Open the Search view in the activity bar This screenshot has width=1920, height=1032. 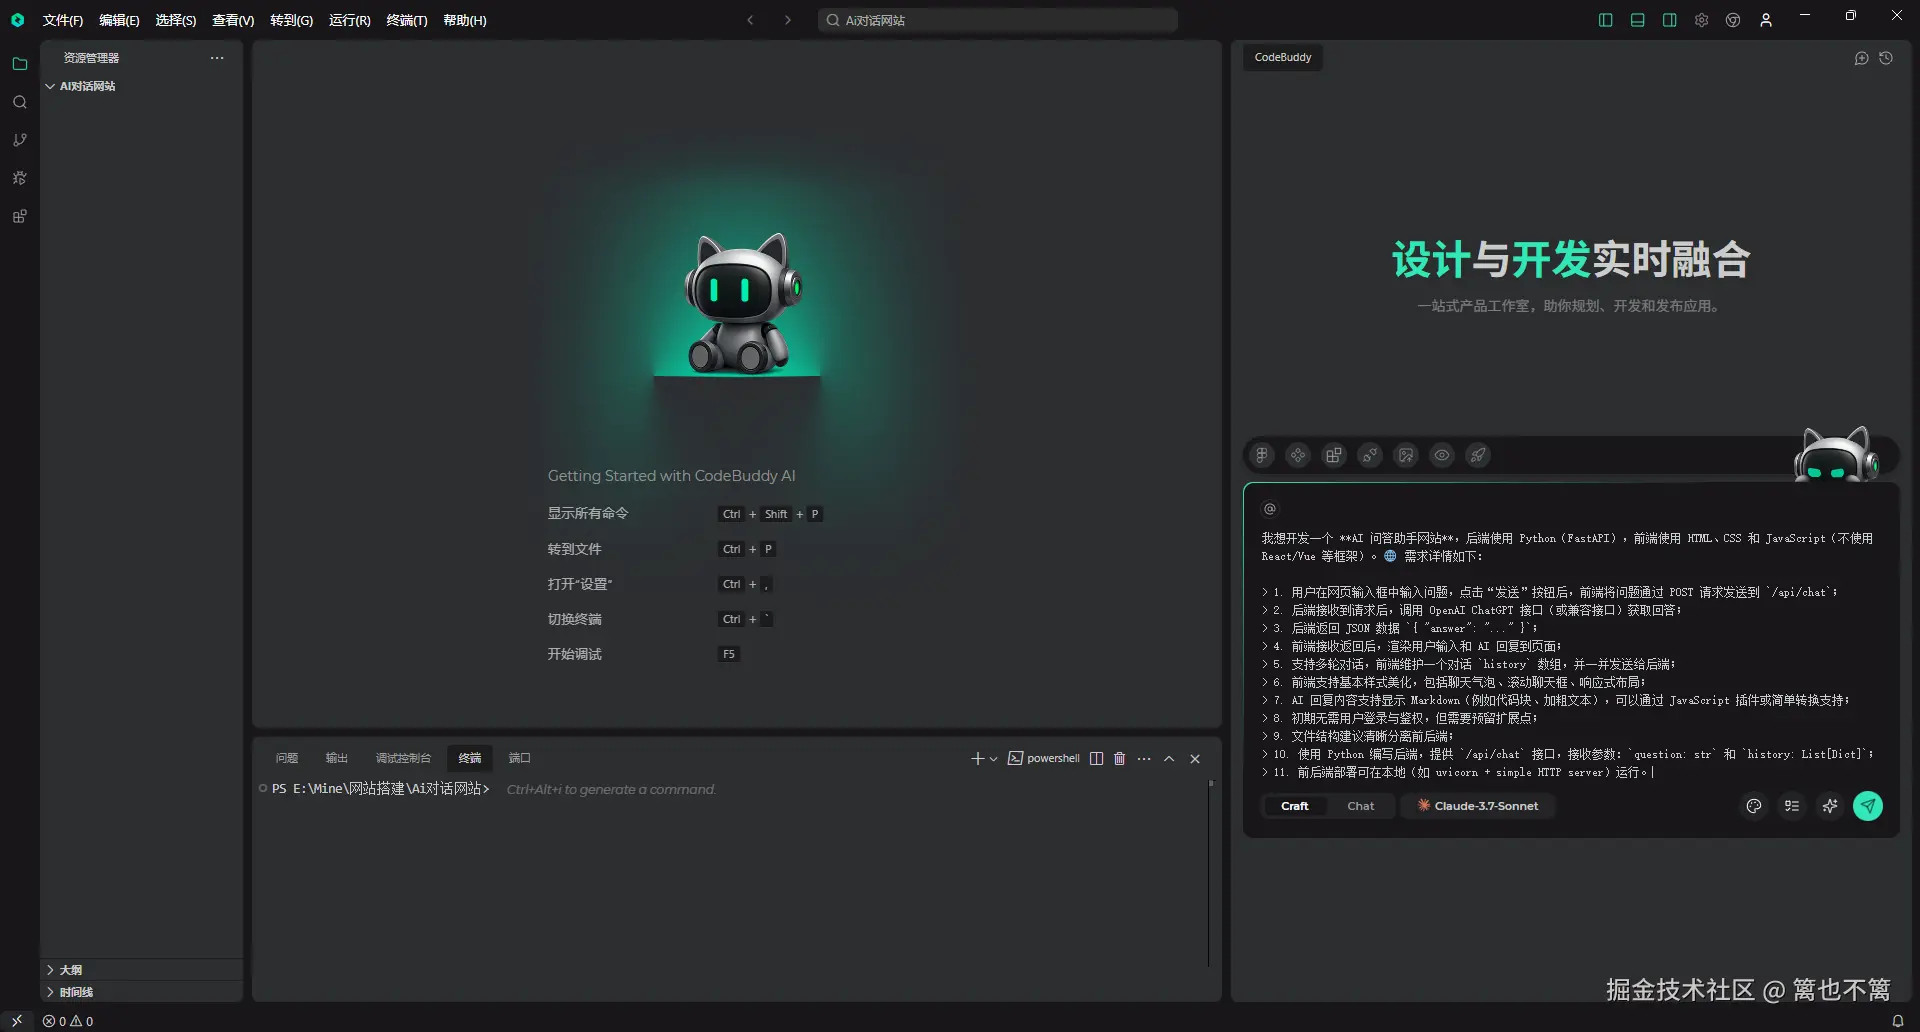(x=19, y=102)
